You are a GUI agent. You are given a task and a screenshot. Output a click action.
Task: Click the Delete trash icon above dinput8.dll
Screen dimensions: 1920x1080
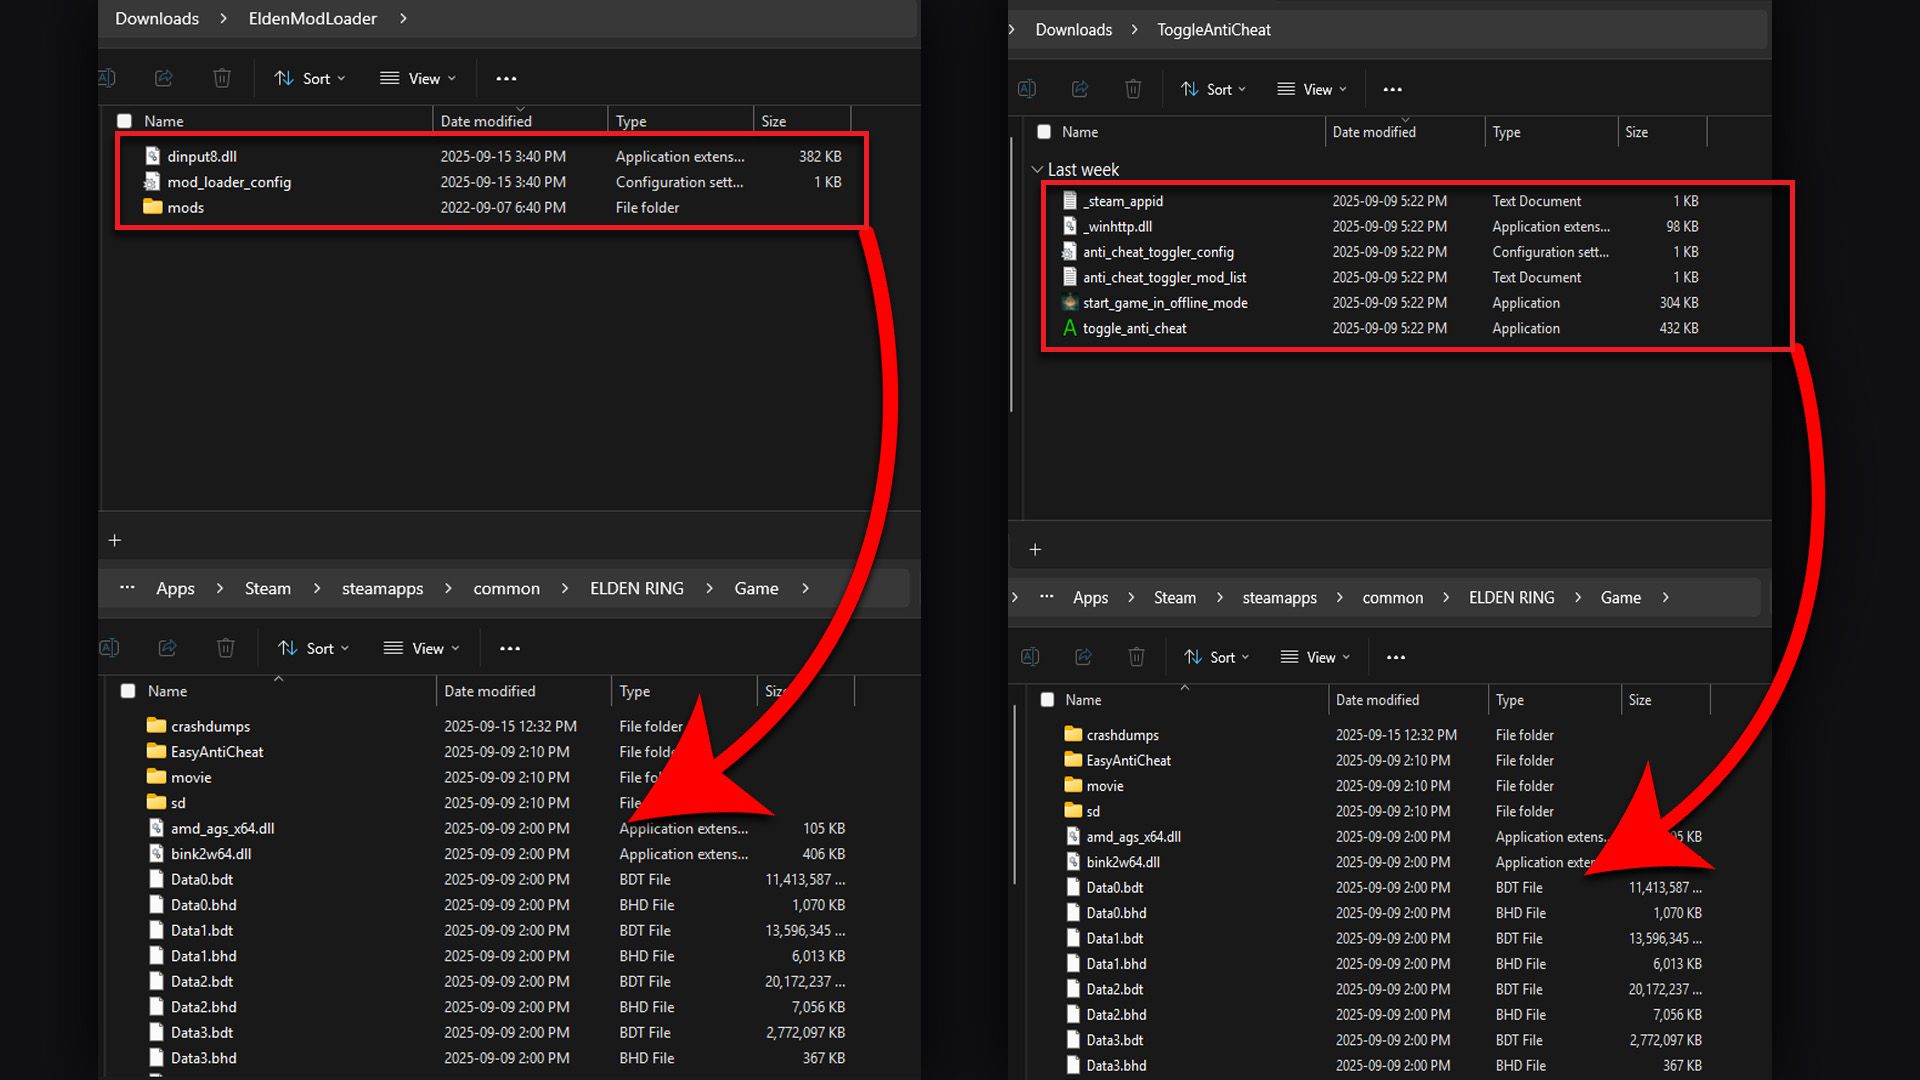pos(222,78)
